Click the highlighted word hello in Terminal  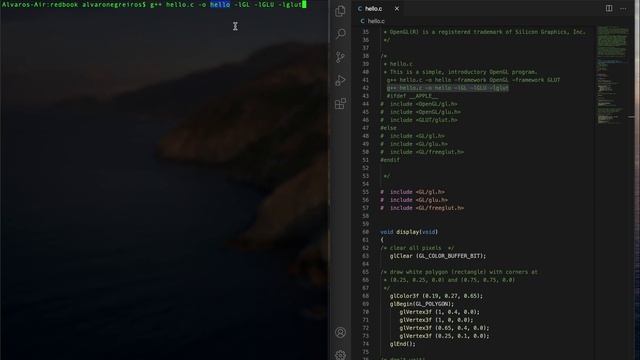[220, 4]
